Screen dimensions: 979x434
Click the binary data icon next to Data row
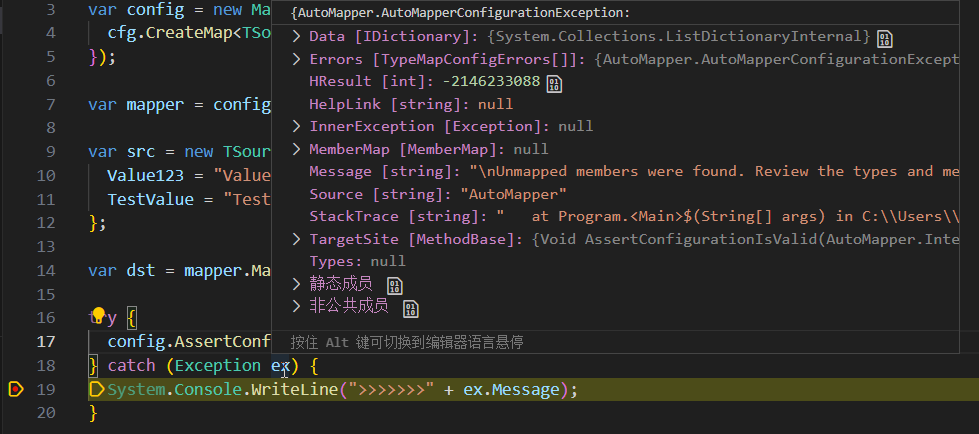point(884,38)
